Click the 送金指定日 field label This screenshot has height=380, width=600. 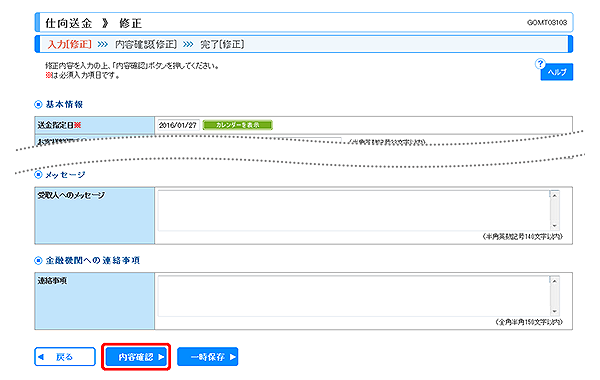click(59, 125)
